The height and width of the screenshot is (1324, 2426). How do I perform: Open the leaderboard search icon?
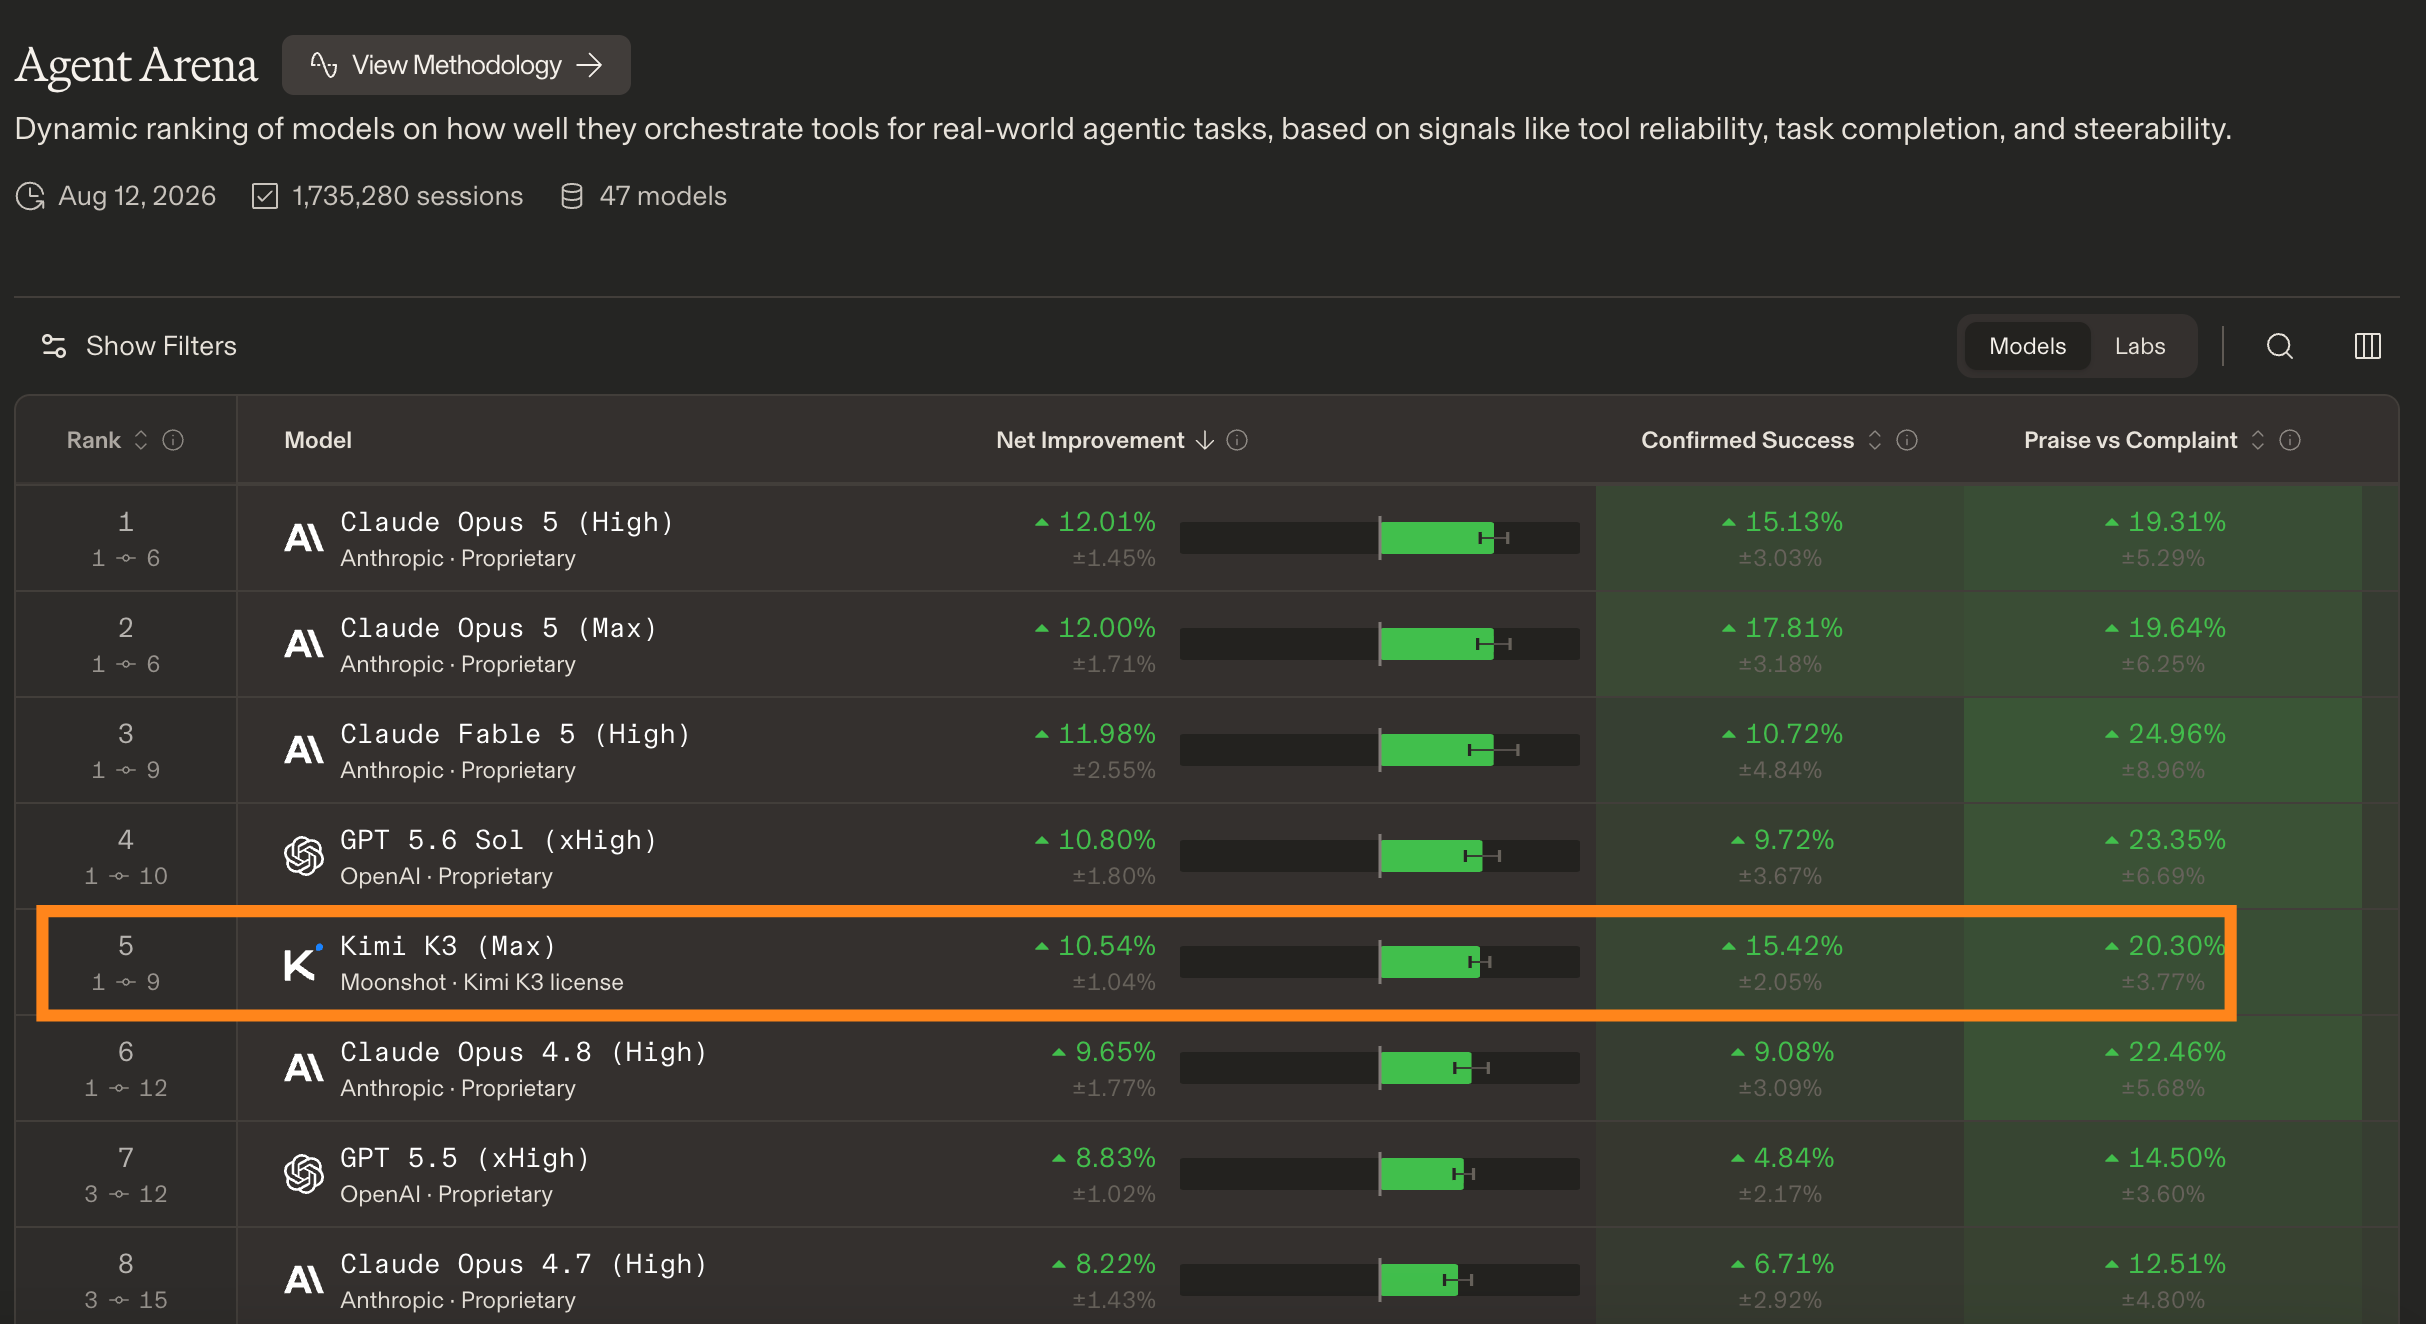(2280, 346)
